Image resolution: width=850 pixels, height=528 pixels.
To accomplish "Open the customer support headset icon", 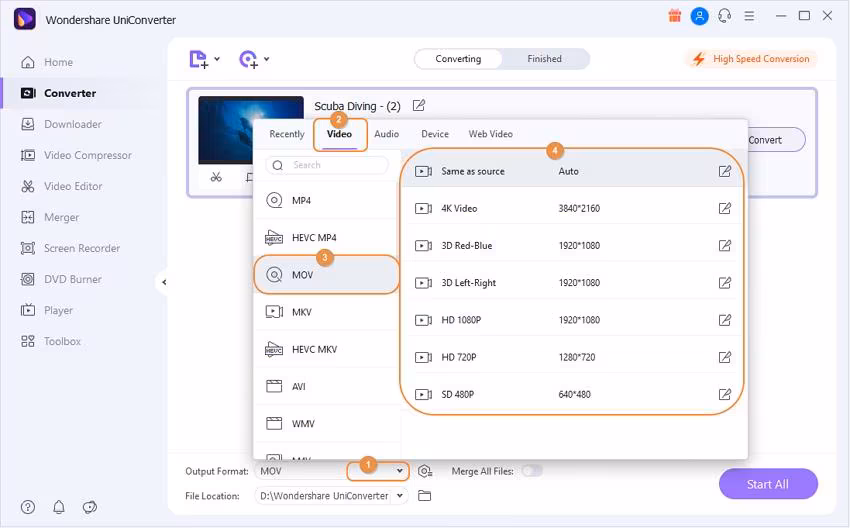I will coord(724,16).
